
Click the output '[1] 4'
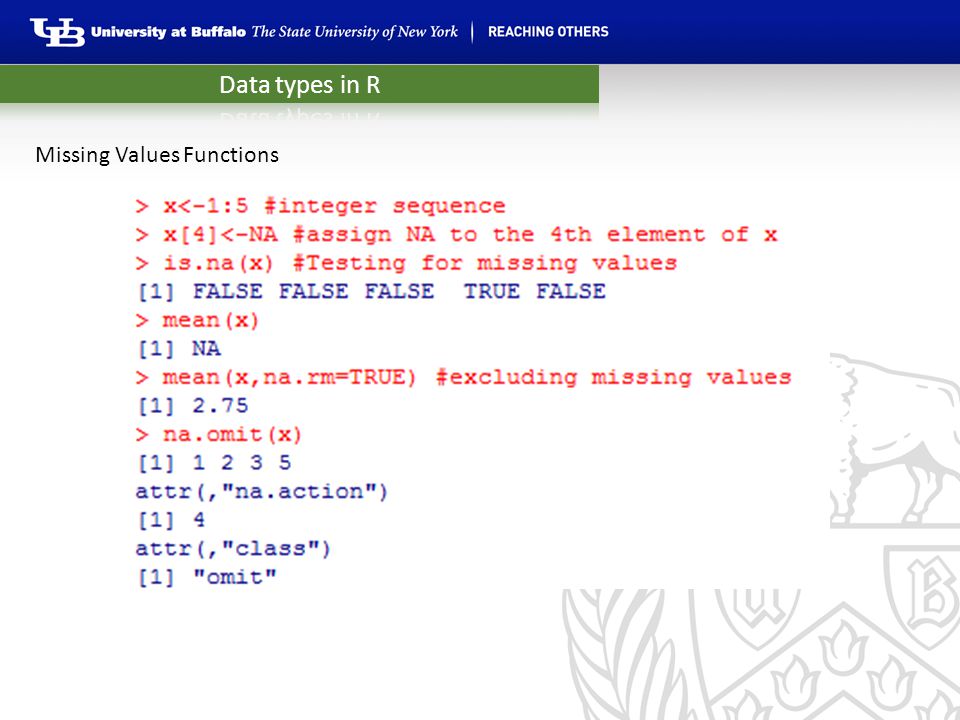point(171,520)
